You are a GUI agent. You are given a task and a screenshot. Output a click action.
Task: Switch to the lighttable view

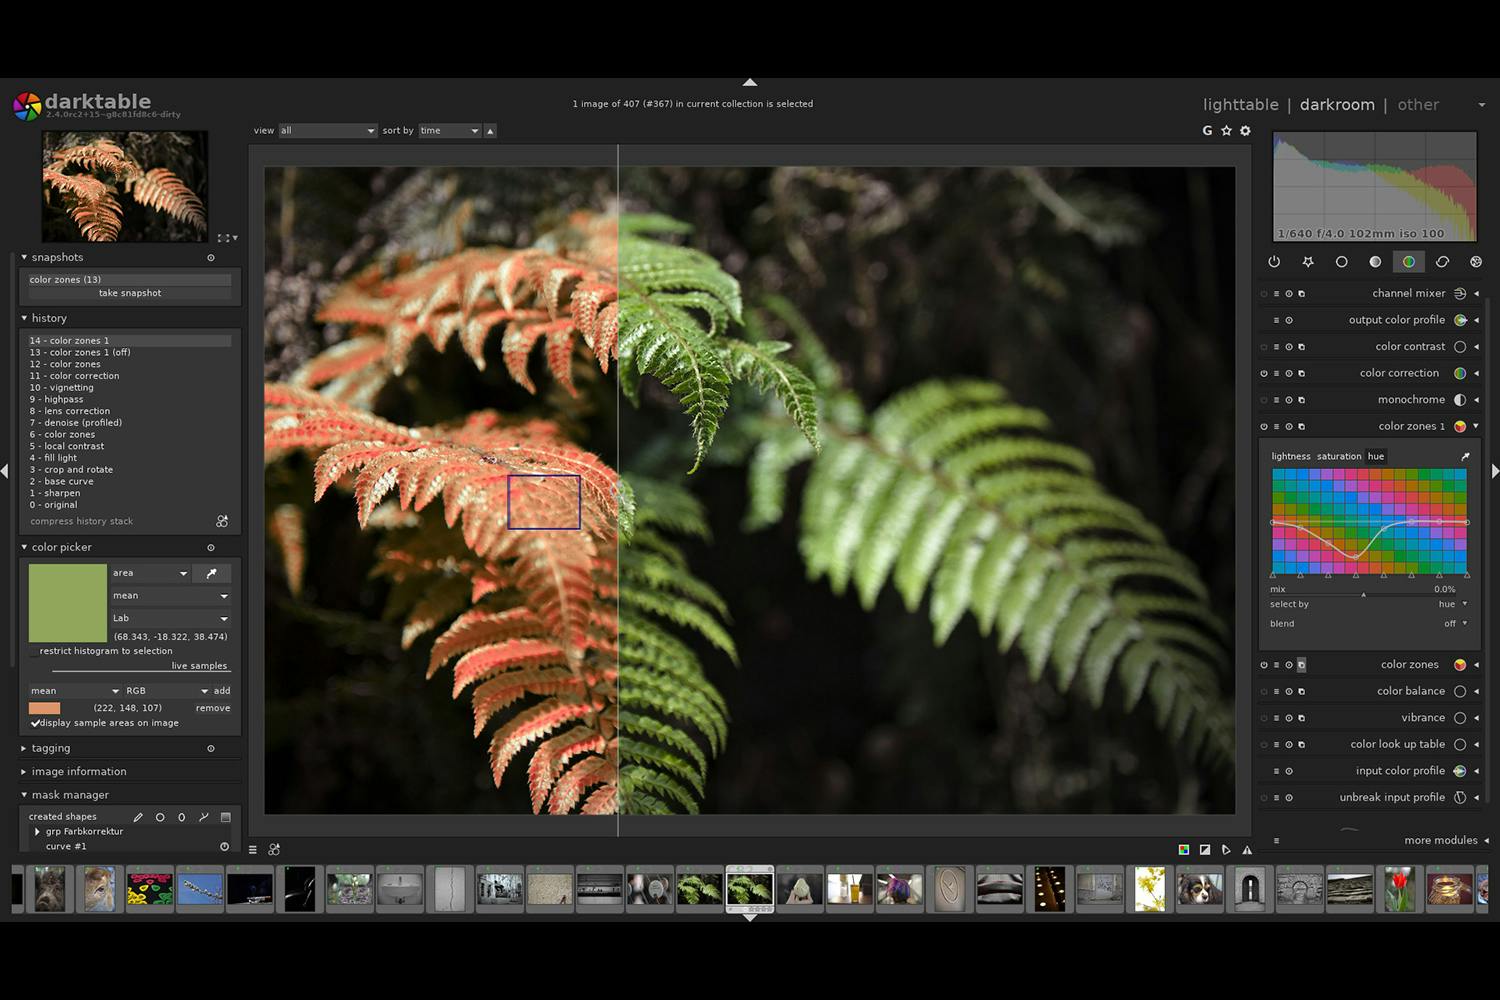pos(1240,104)
